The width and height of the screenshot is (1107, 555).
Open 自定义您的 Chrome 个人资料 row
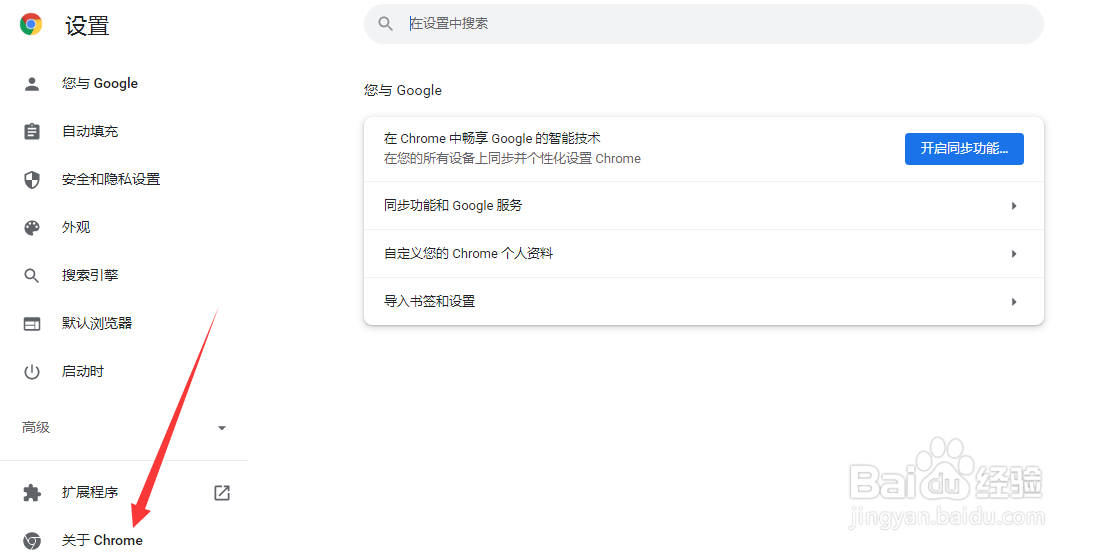point(703,253)
